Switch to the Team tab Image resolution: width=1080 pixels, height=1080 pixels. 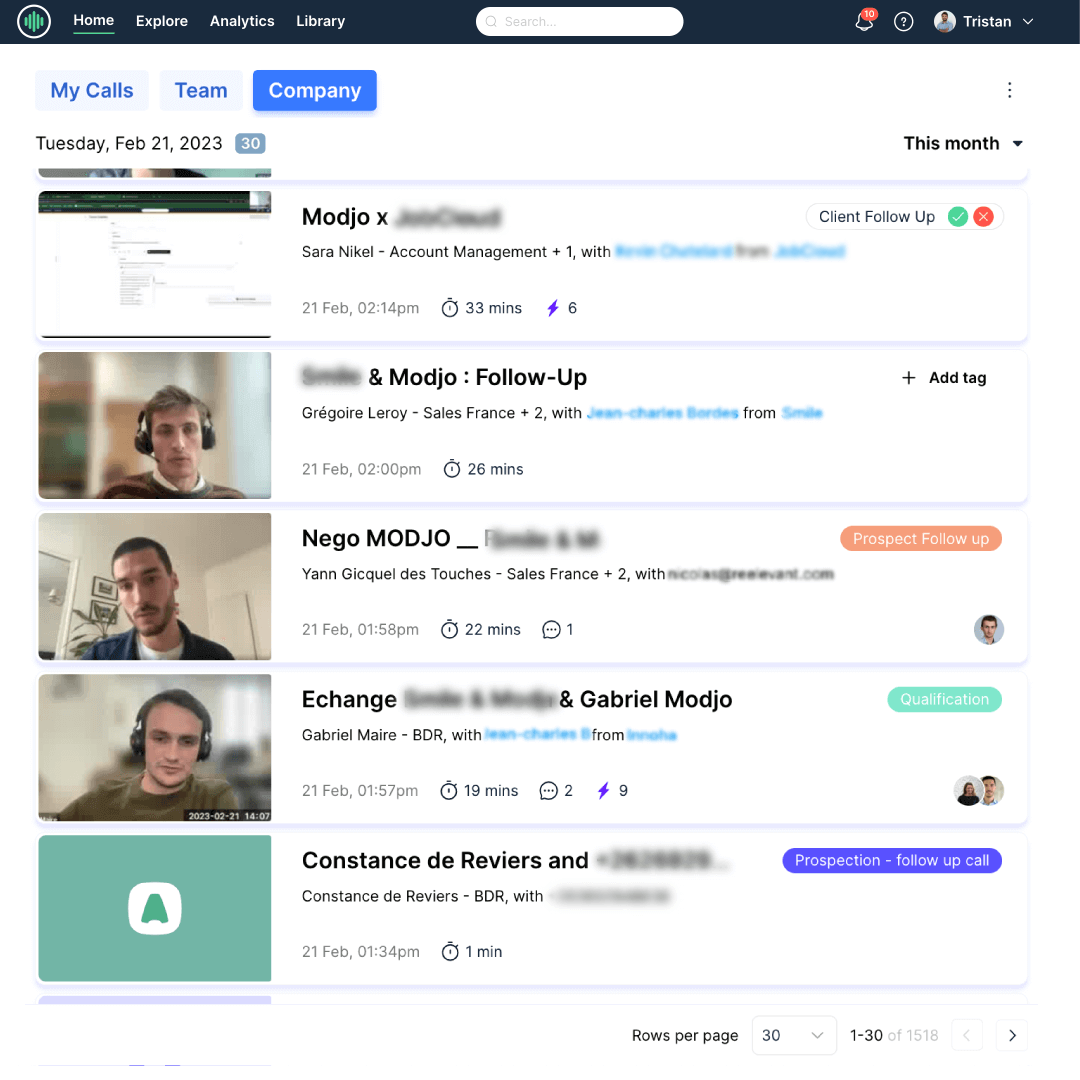pyautogui.click(x=200, y=90)
